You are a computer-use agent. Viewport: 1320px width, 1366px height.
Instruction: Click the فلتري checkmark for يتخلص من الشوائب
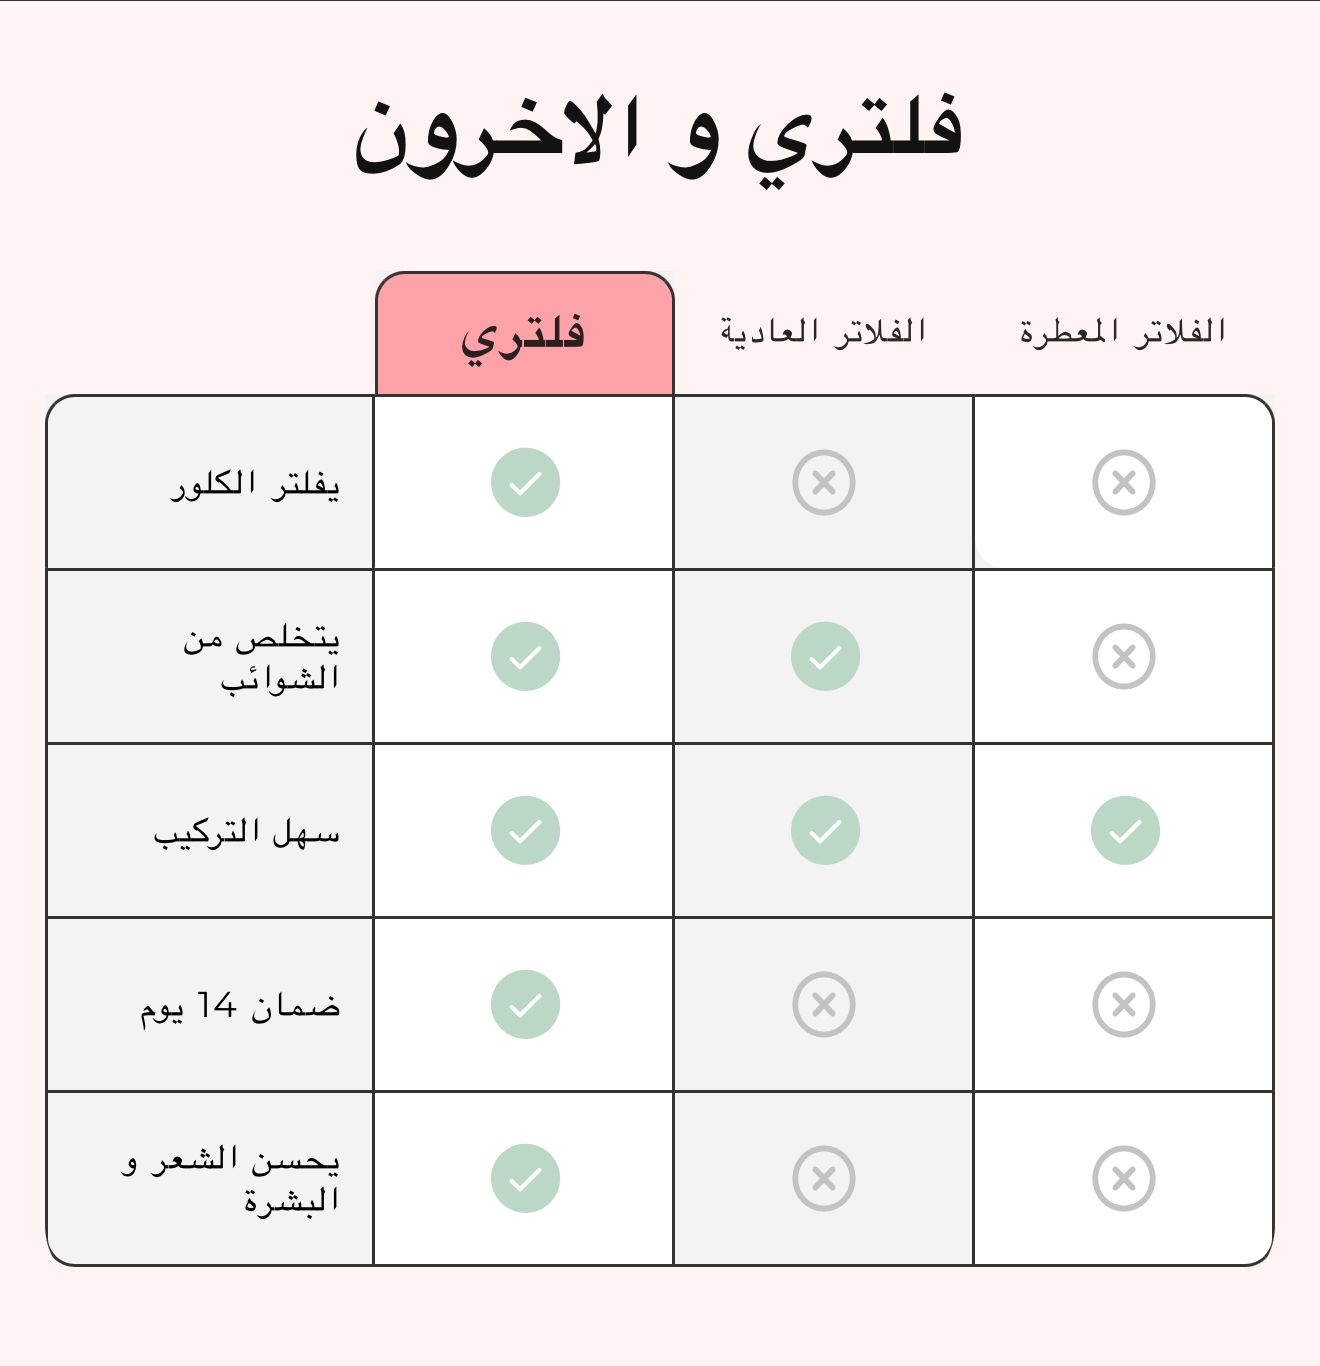point(525,656)
